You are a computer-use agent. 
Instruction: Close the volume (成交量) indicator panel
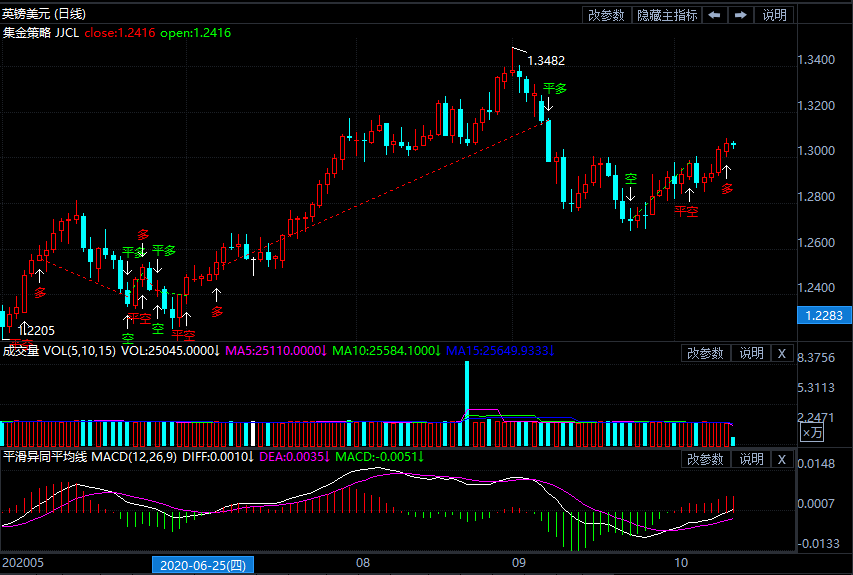(782, 353)
